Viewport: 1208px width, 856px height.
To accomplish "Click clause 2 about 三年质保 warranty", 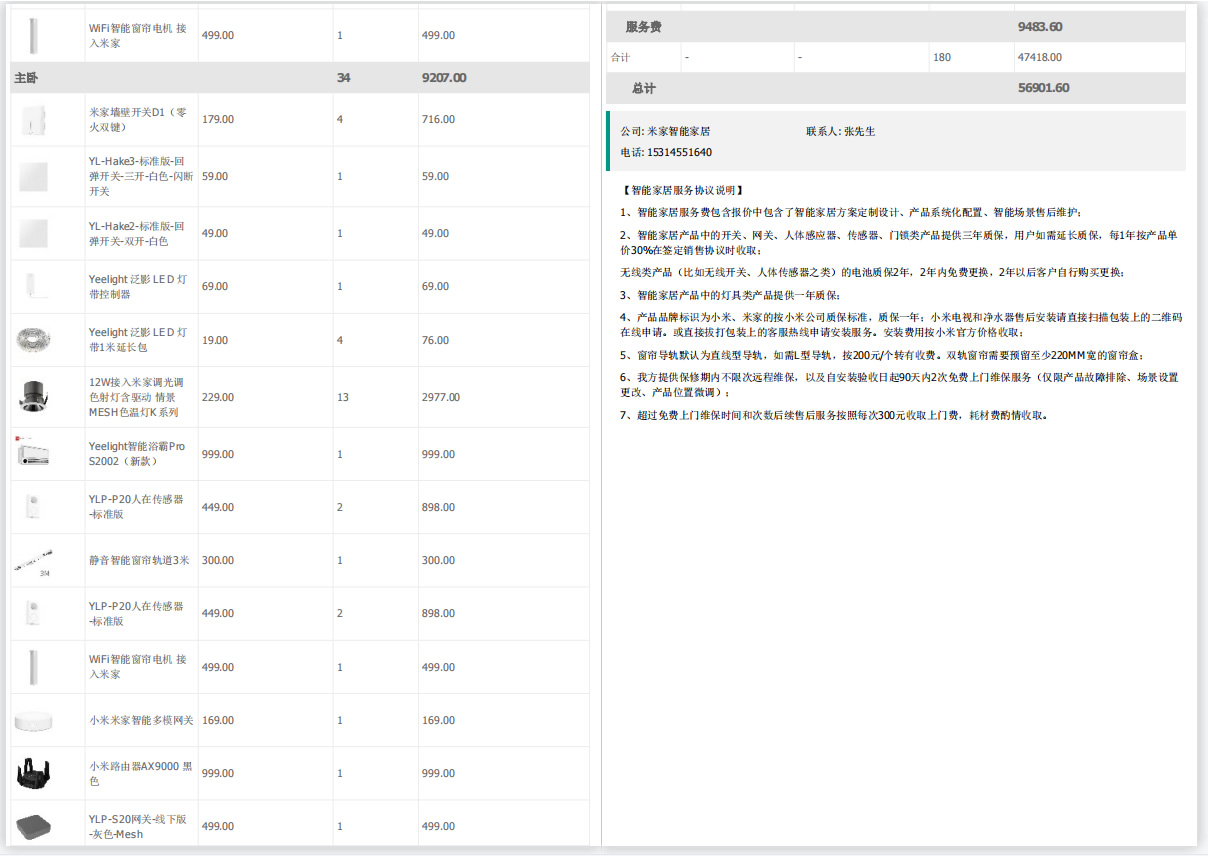I will click(899, 243).
